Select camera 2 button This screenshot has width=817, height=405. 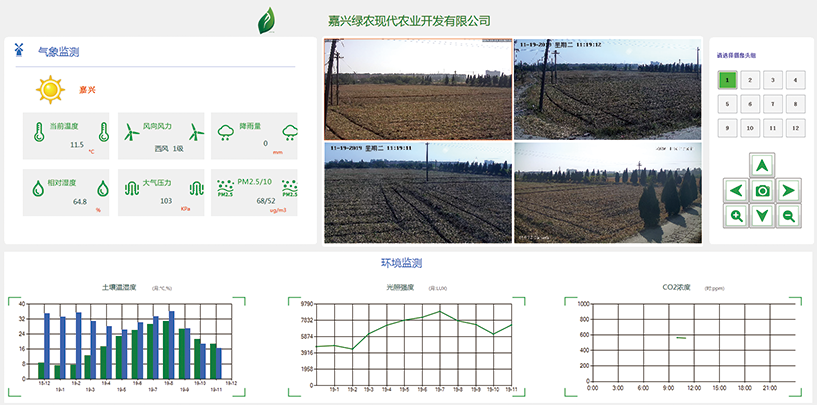click(x=750, y=80)
